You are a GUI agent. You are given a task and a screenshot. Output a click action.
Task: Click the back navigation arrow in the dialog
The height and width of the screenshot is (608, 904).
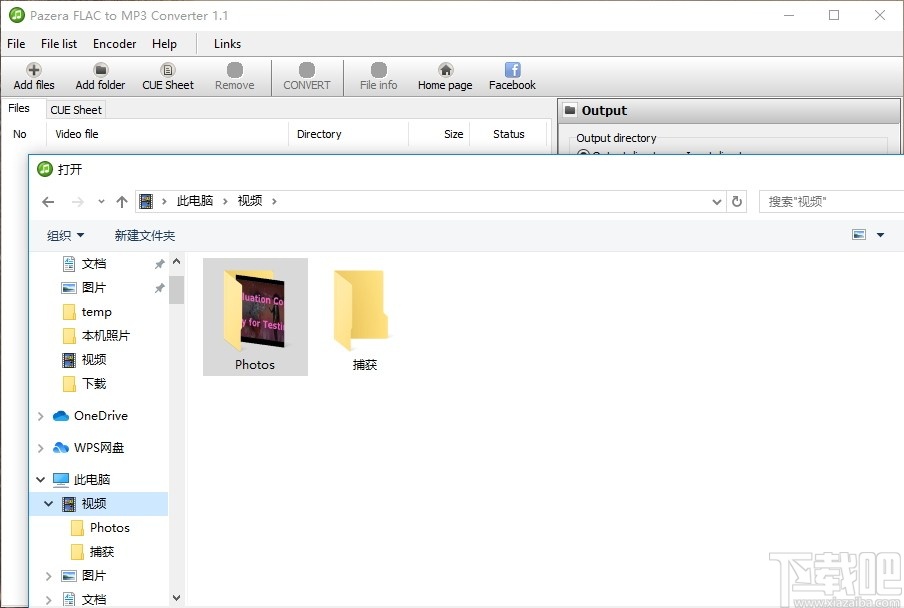pyautogui.click(x=47, y=201)
